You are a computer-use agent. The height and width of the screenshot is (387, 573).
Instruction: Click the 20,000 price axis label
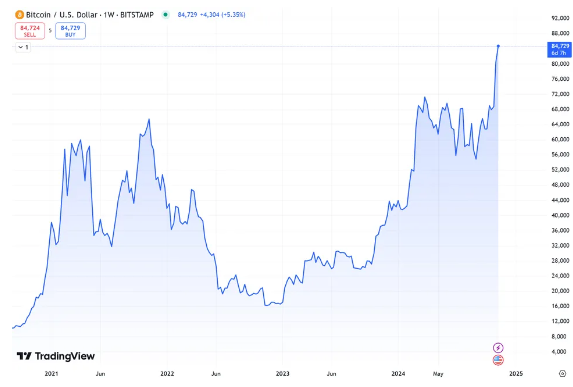coord(560,291)
